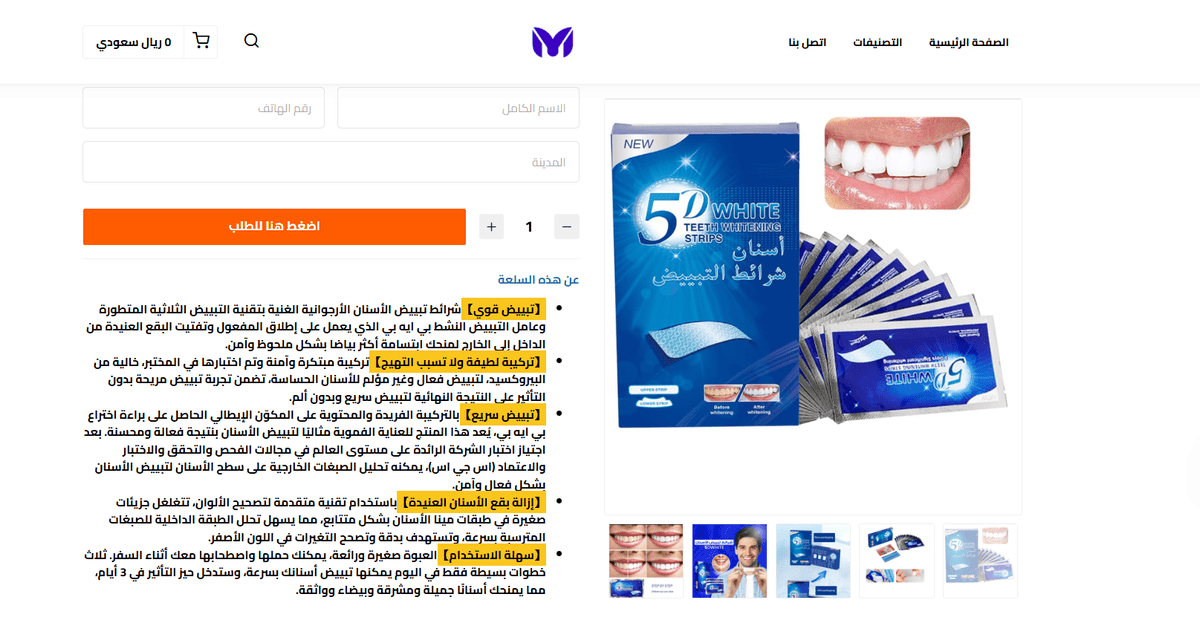1200x620 pixels.
Task: Focus the الاسم الكامل input field
Action: point(458,108)
